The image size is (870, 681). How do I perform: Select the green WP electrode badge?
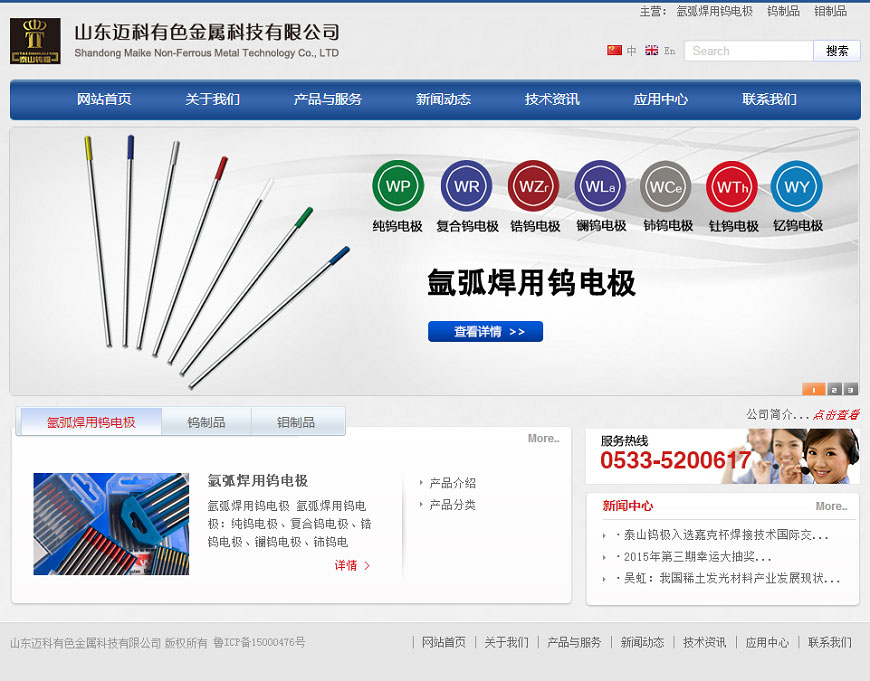click(398, 186)
